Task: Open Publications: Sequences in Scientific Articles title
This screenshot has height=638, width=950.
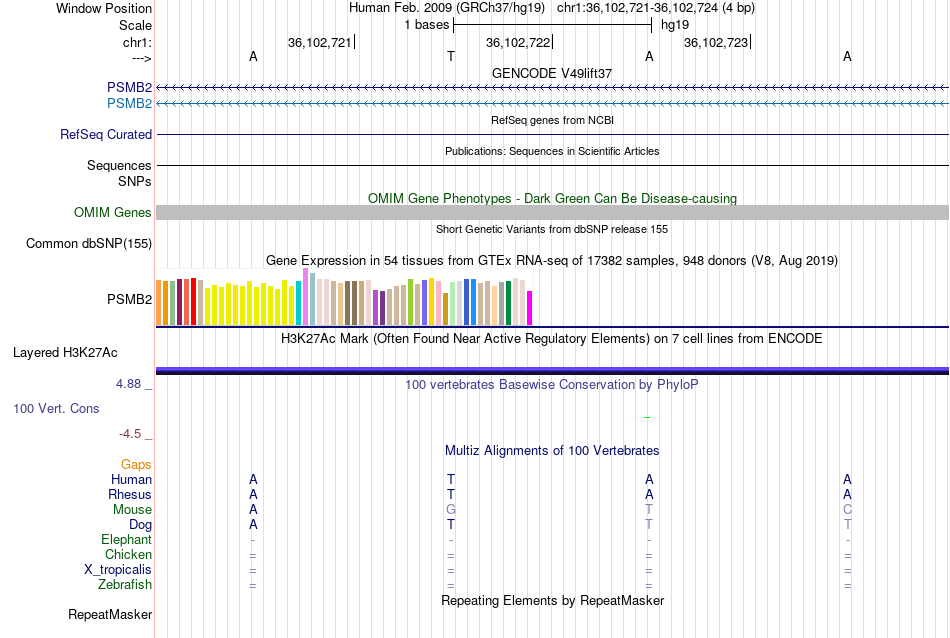Action: coord(552,151)
